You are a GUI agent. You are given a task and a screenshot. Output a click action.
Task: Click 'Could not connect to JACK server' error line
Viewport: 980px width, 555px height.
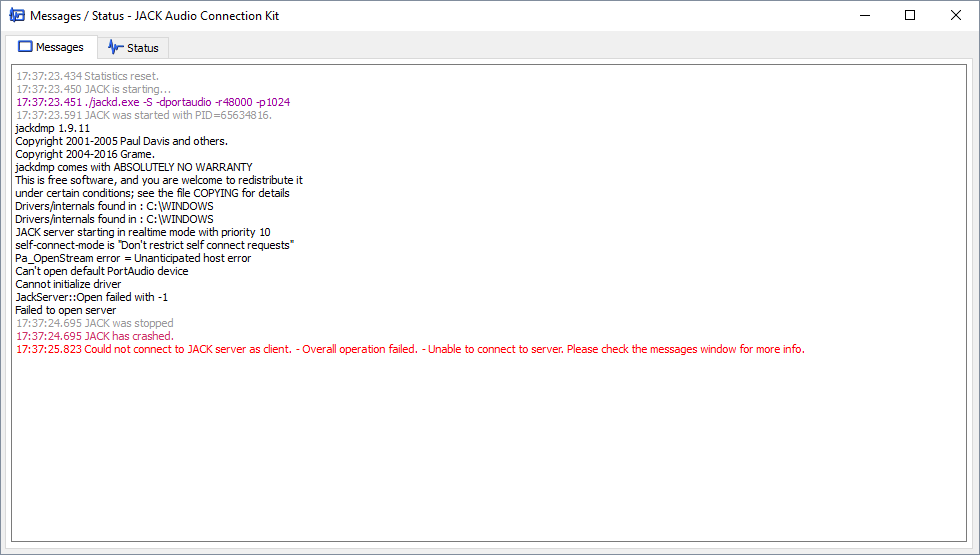tap(411, 349)
